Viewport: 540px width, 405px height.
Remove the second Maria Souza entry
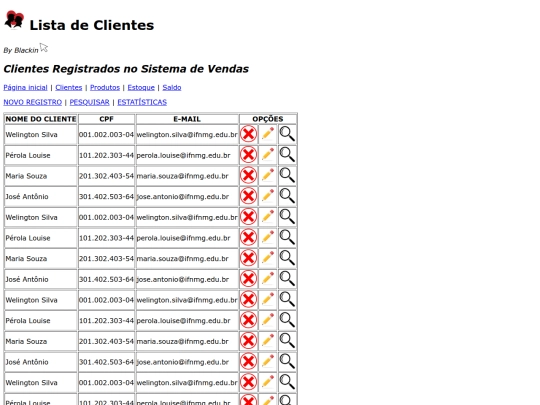pos(248,258)
